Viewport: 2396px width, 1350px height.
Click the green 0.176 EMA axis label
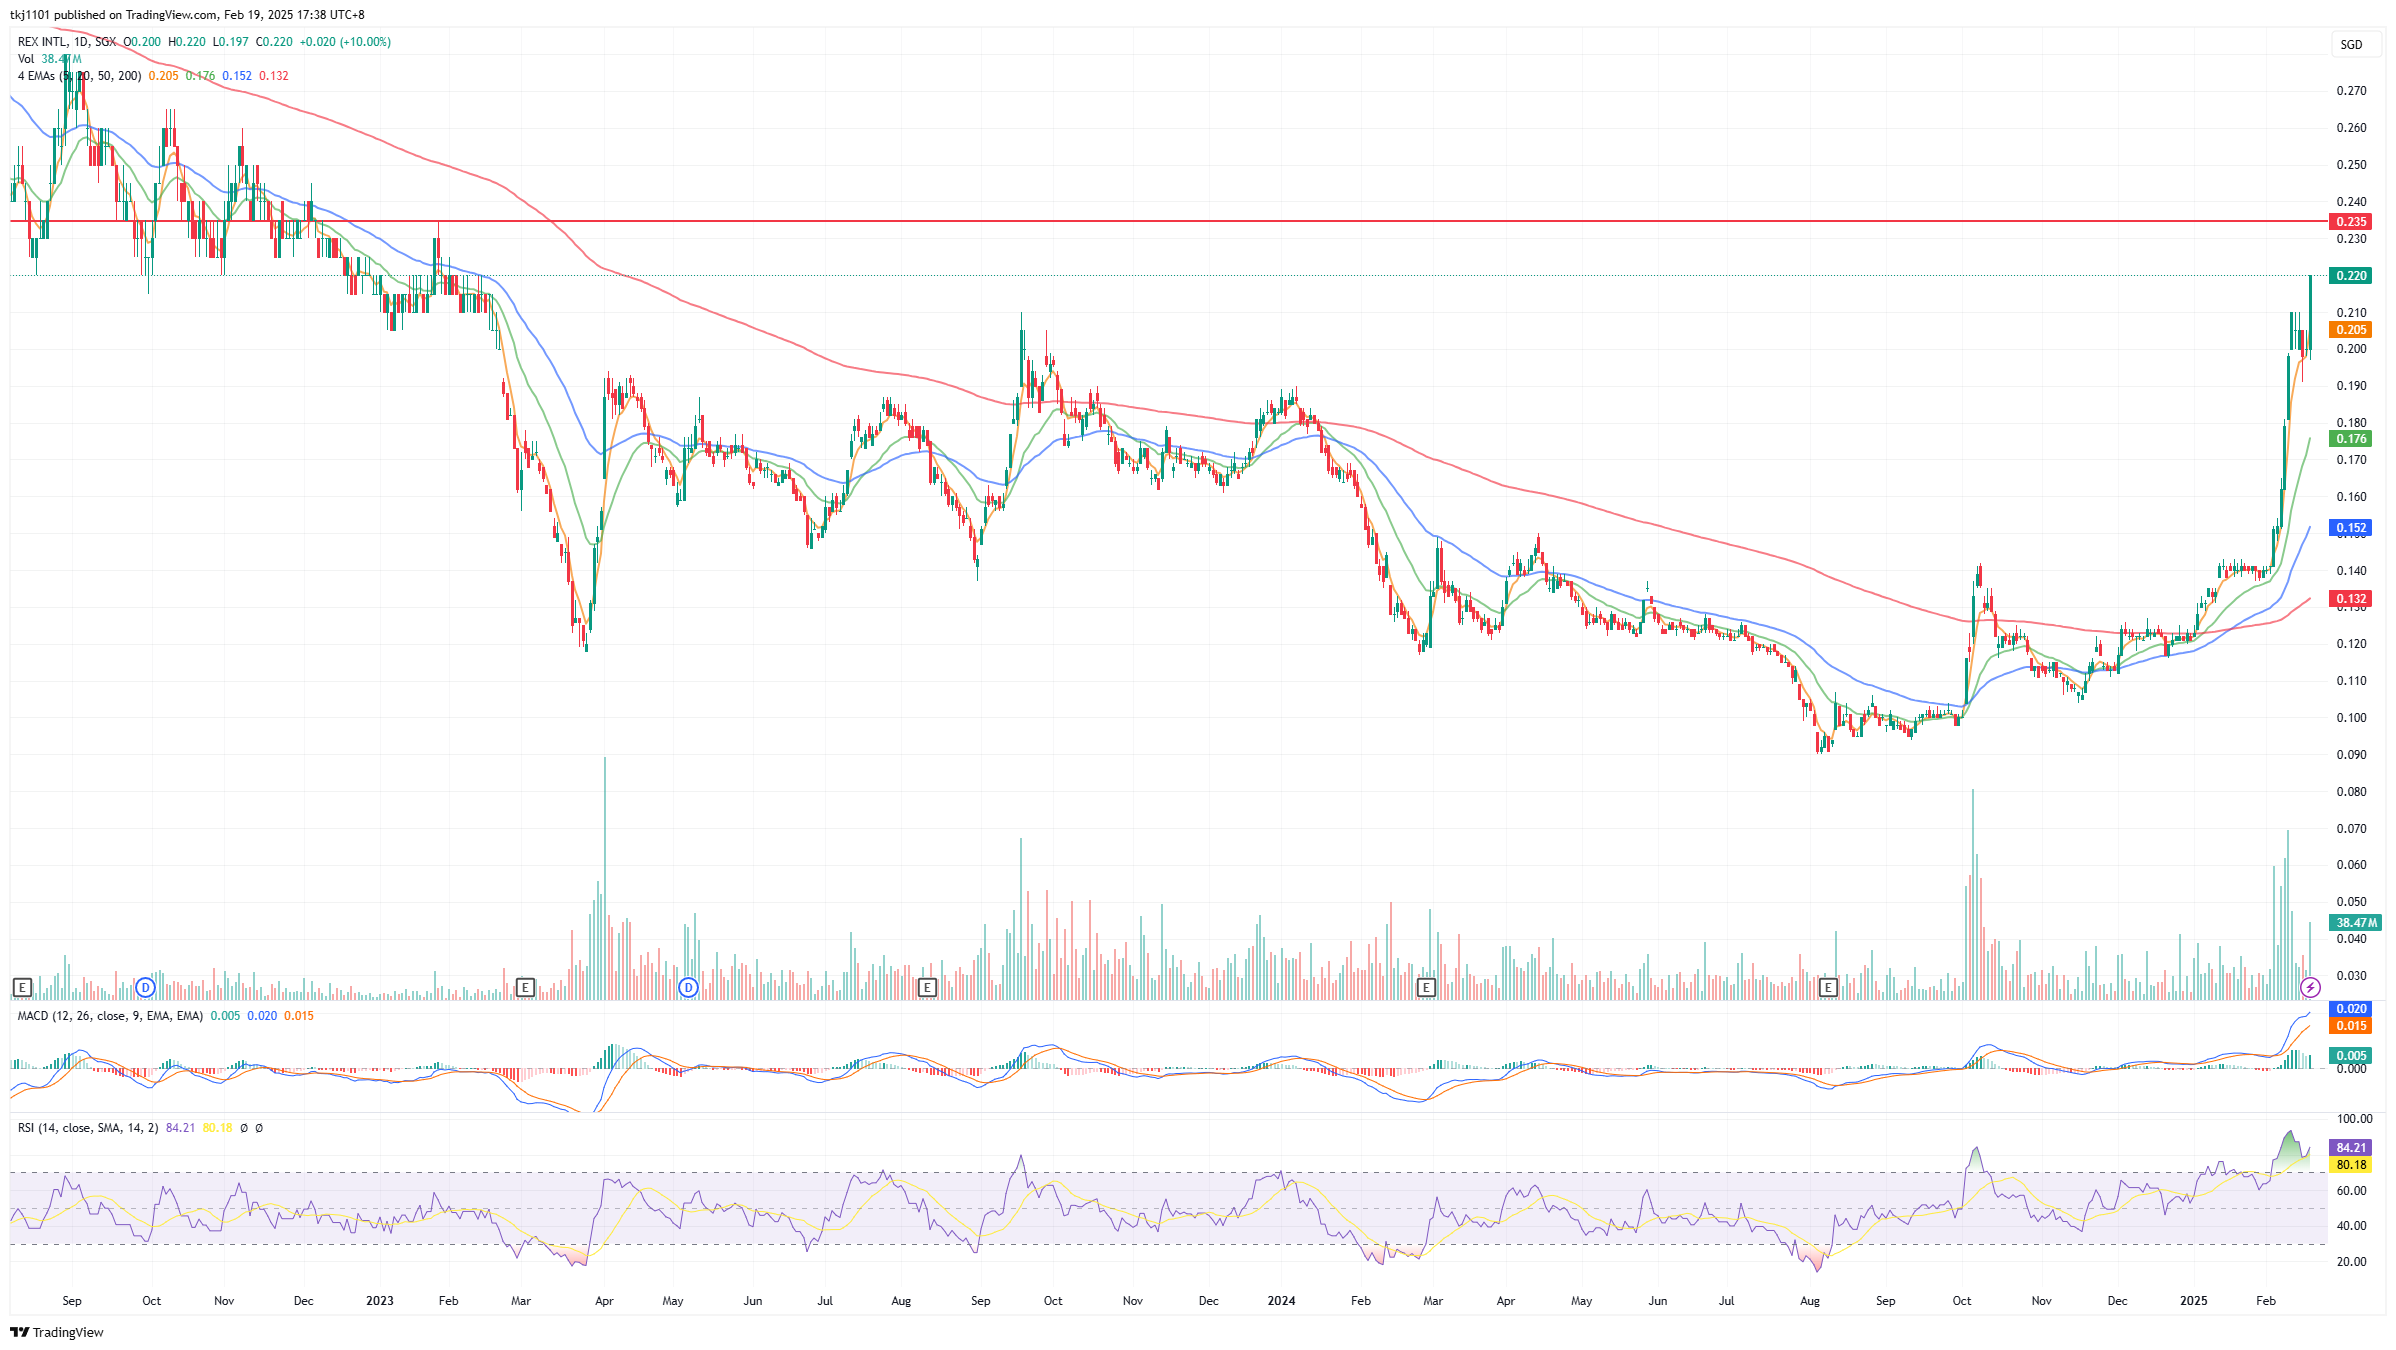2351,439
